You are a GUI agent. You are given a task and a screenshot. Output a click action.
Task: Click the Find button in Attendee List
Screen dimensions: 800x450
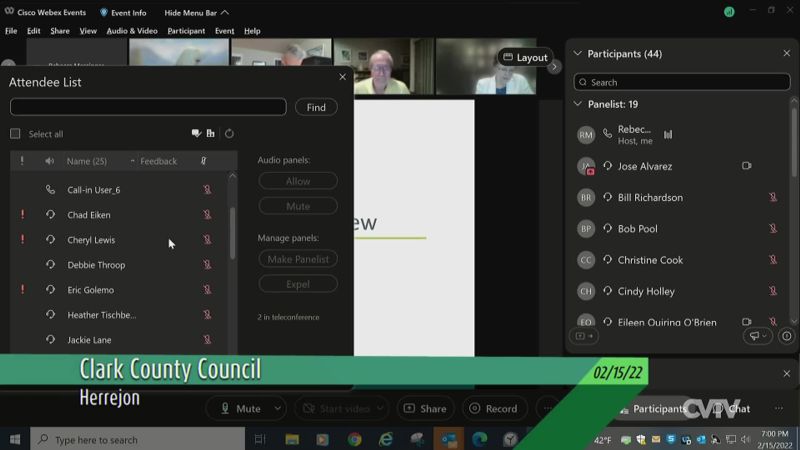pos(316,107)
